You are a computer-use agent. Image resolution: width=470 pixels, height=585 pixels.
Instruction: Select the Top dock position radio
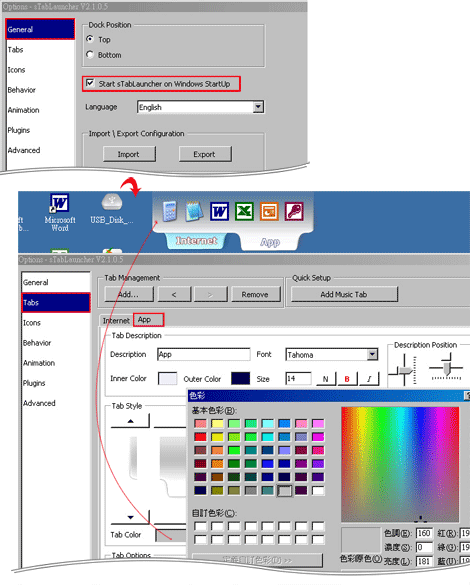[90, 39]
